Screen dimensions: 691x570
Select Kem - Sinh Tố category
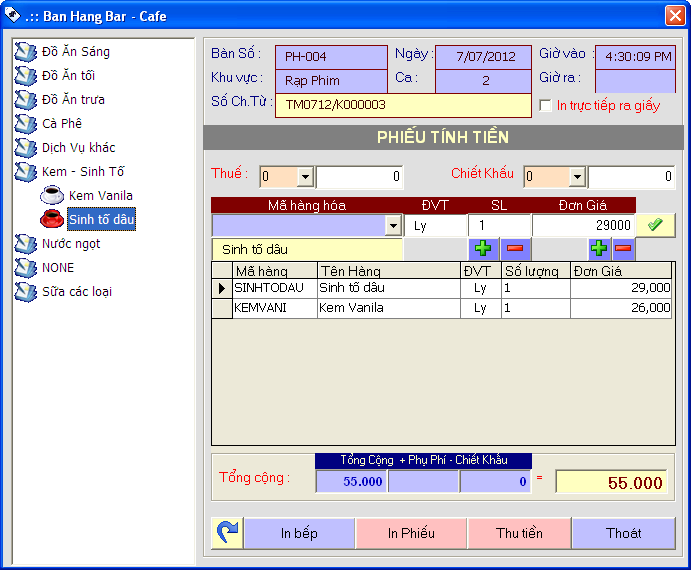(x=83, y=171)
